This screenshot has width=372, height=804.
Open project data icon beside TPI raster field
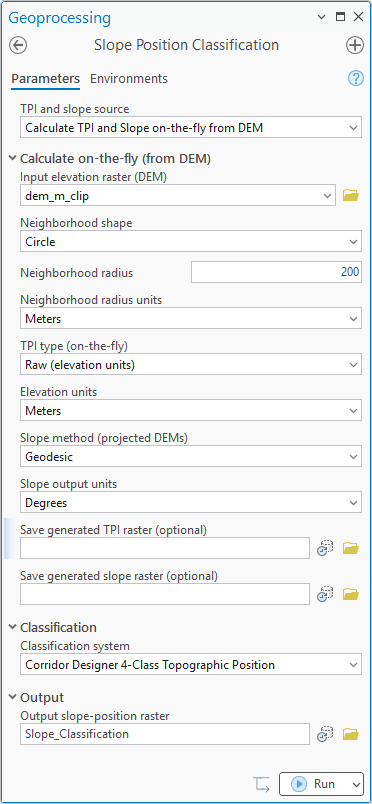coord(325,548)
